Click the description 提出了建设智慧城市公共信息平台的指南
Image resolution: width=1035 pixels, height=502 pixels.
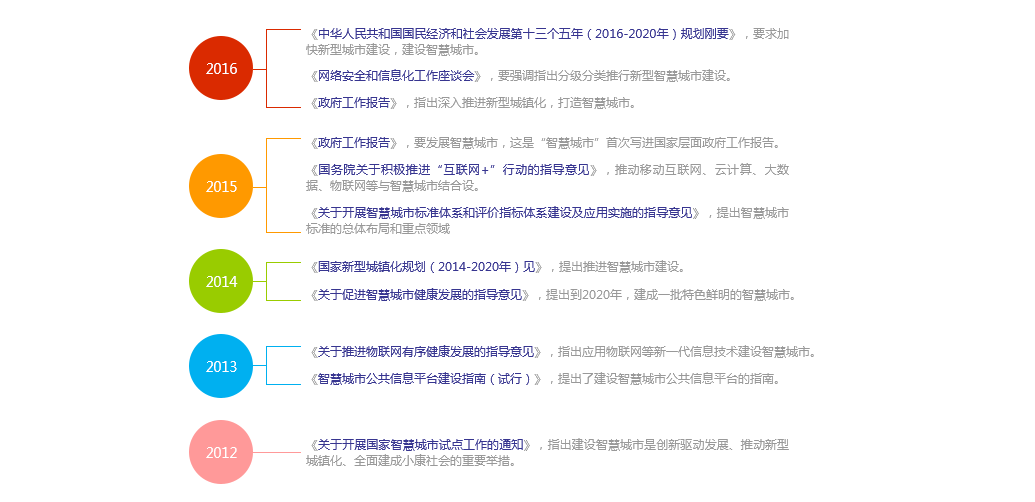668,379
